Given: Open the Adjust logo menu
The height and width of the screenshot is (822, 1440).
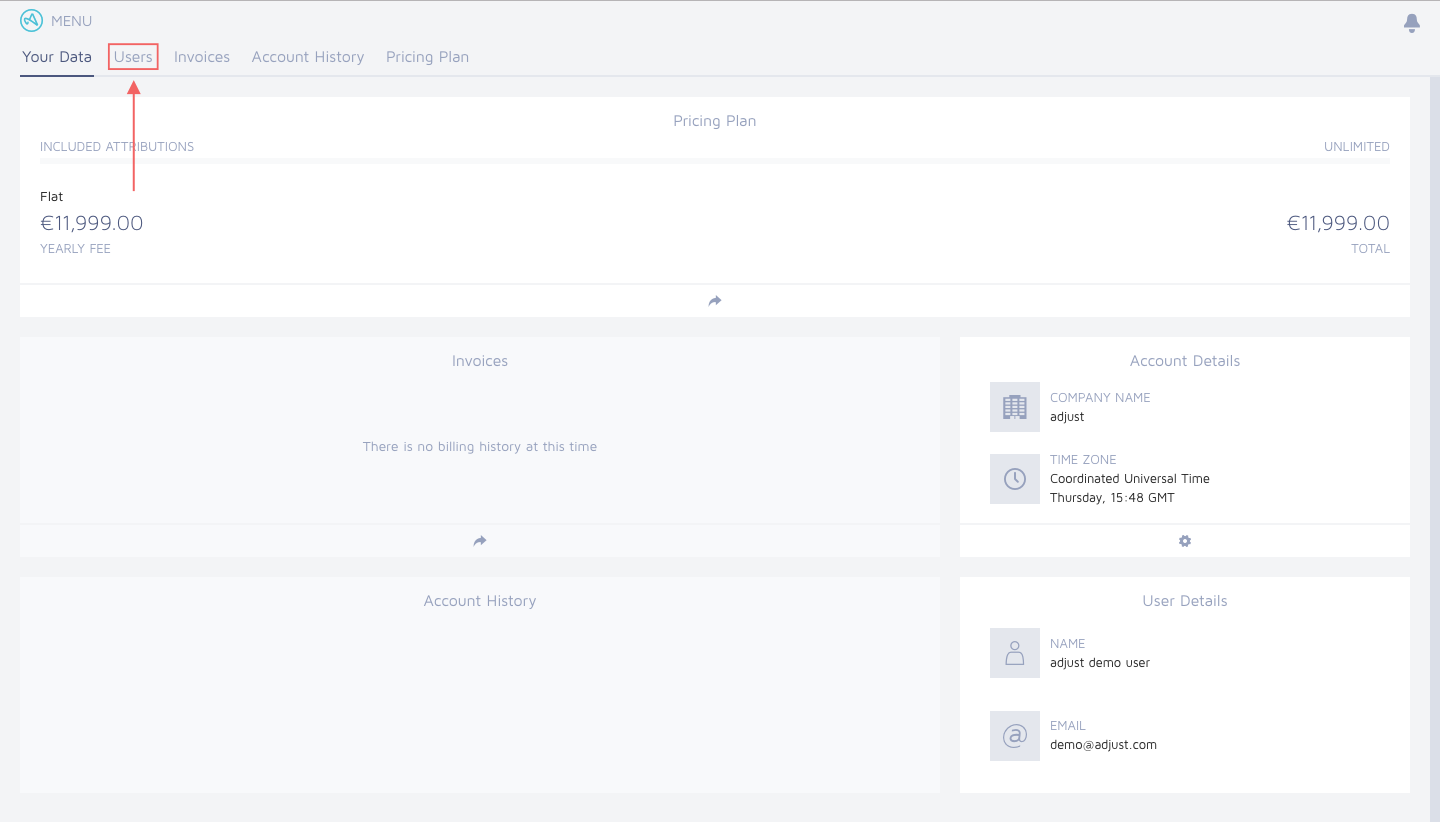Looking at the screenshot, I should 30,20.
